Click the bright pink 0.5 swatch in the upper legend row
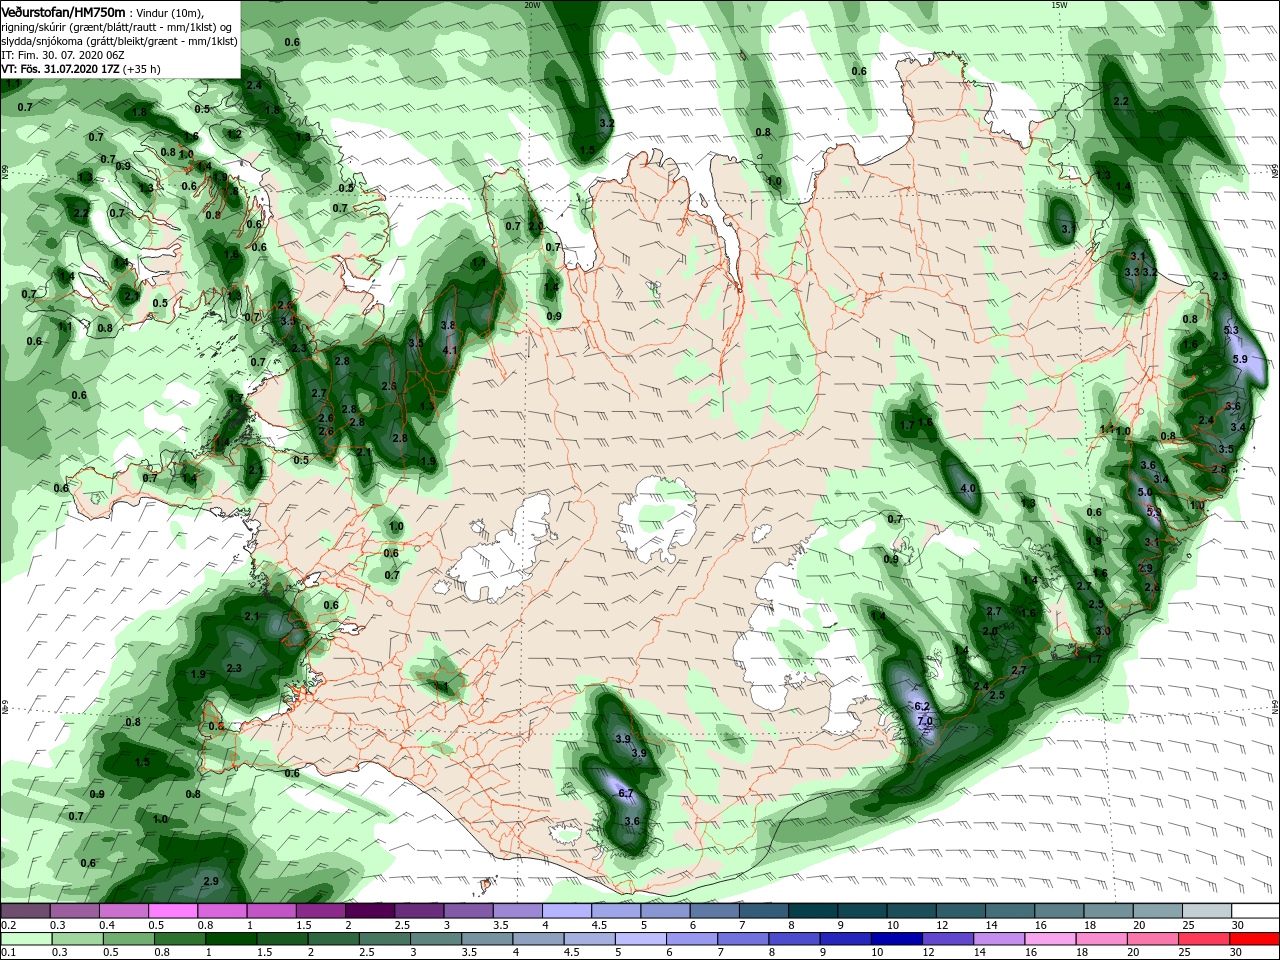 tap(173, 911)
